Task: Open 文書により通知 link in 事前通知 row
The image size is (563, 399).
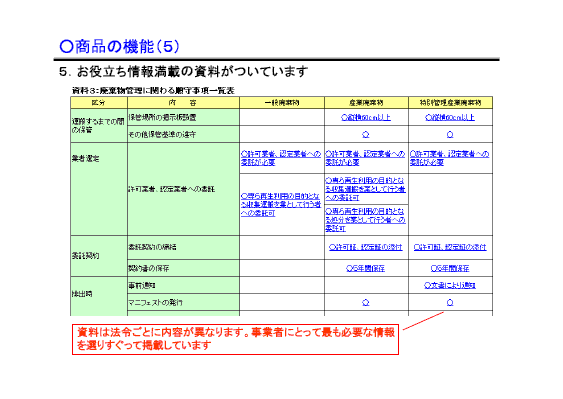Action: tap(450, 285)
